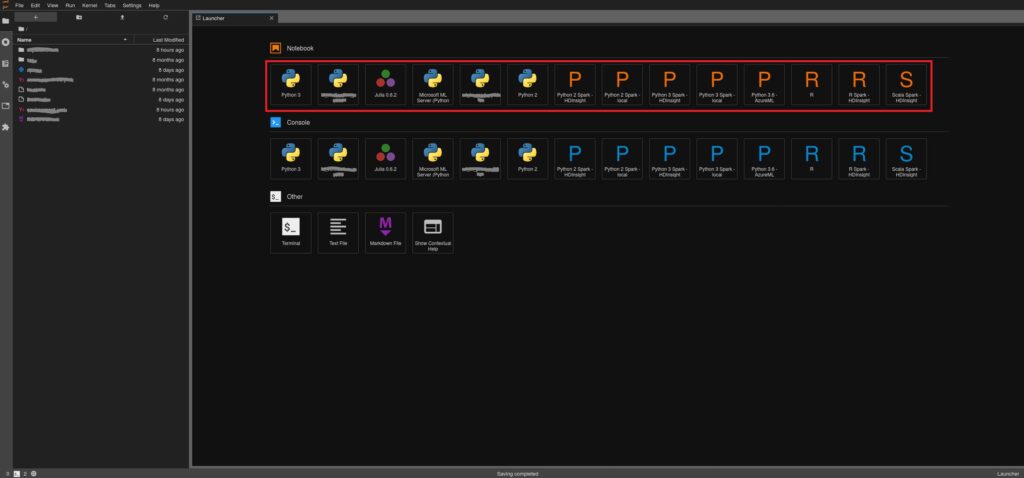Launch R Spark - HDInsight notebook
Screen dimensions: 1024x478
tap(859, 85)
